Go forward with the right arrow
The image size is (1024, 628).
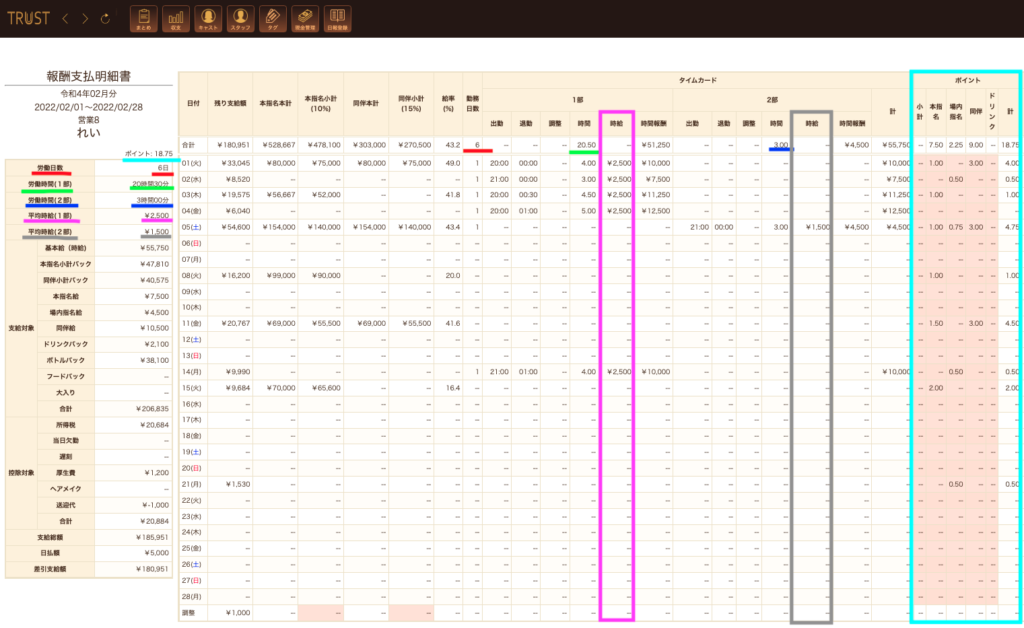85,19
